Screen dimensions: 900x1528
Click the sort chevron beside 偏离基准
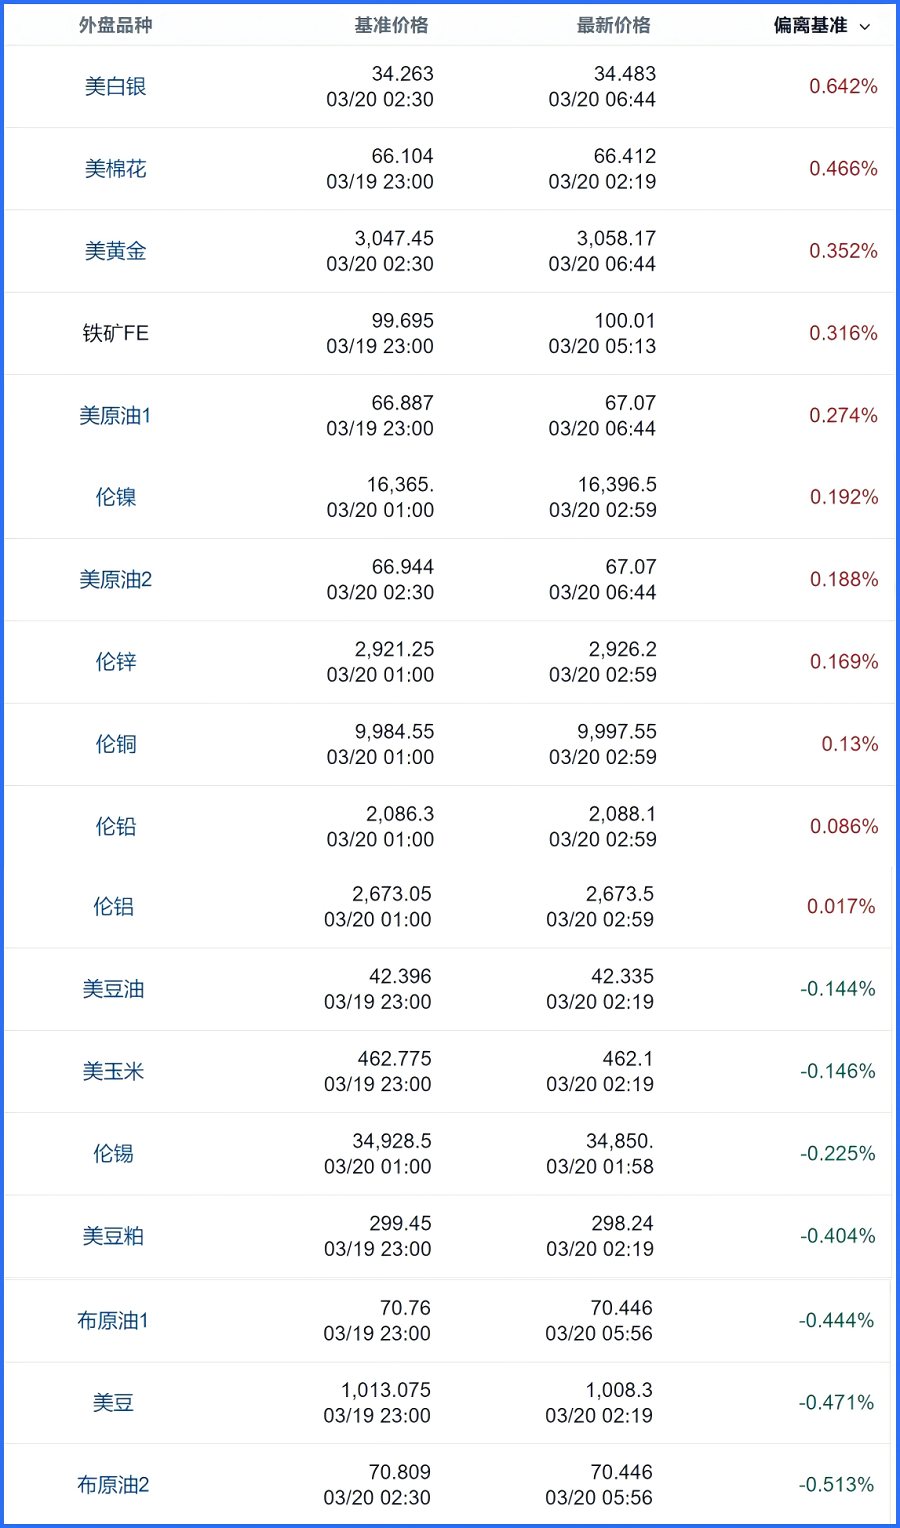[865, 27]
